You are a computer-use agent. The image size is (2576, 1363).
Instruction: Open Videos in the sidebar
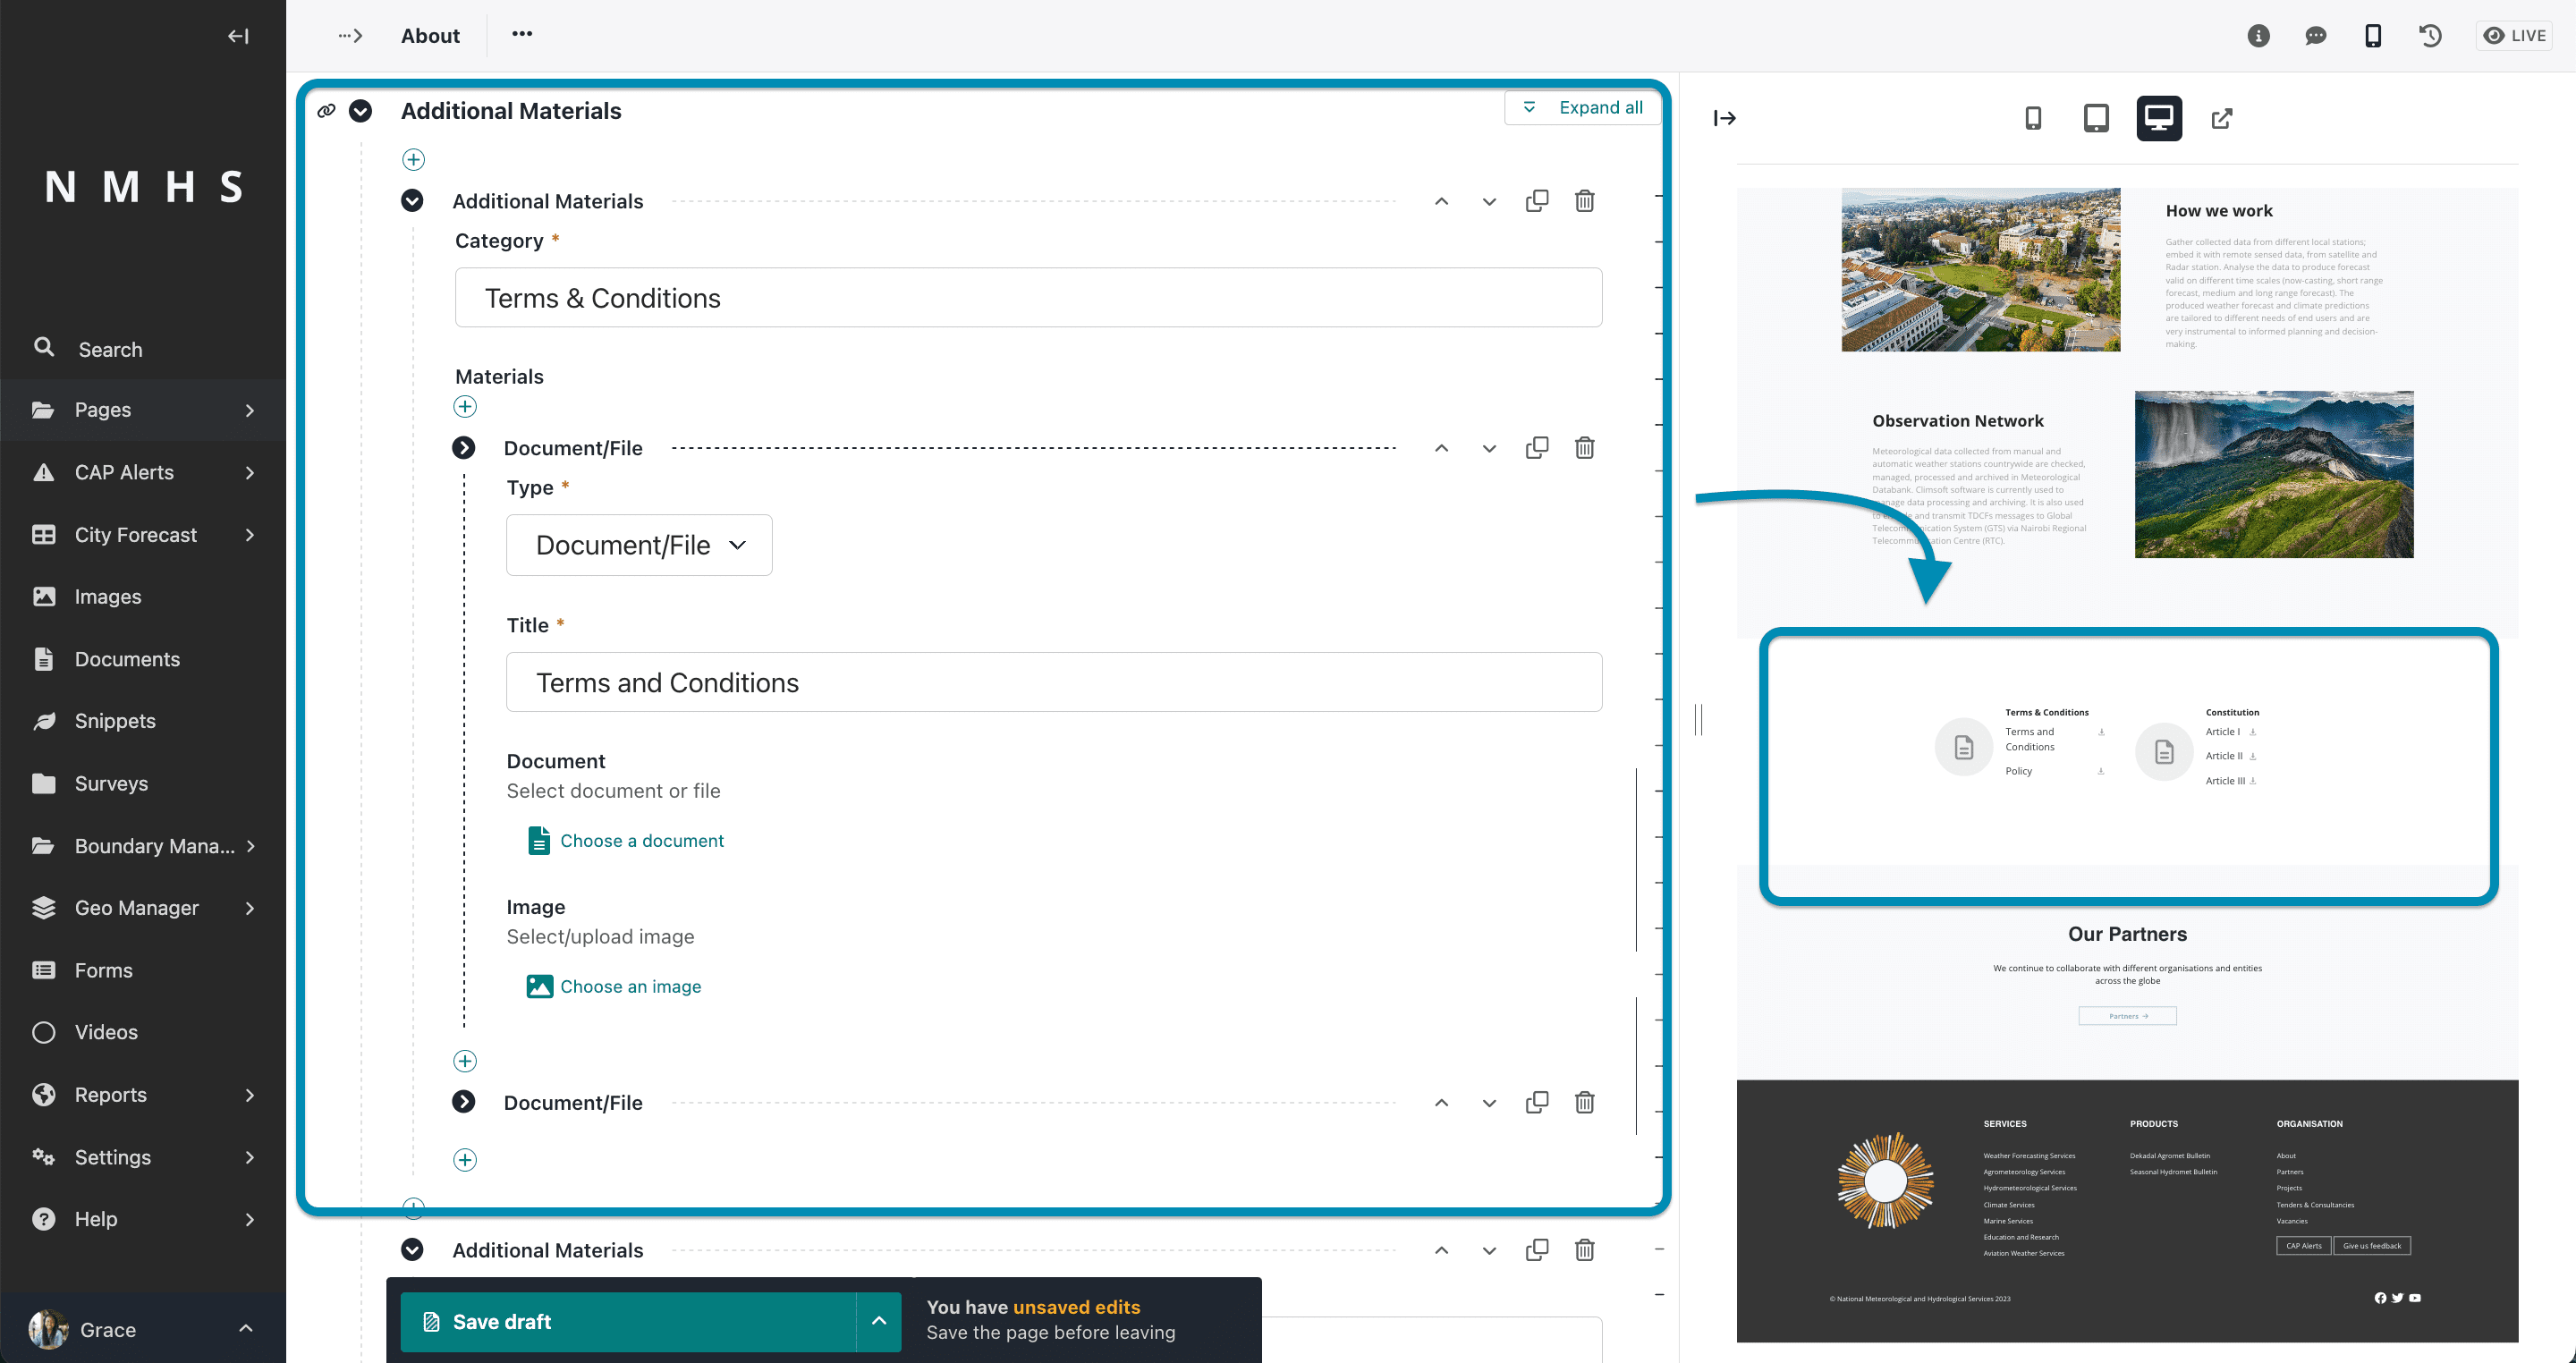pyautogui.click(x=143, y=1032)
